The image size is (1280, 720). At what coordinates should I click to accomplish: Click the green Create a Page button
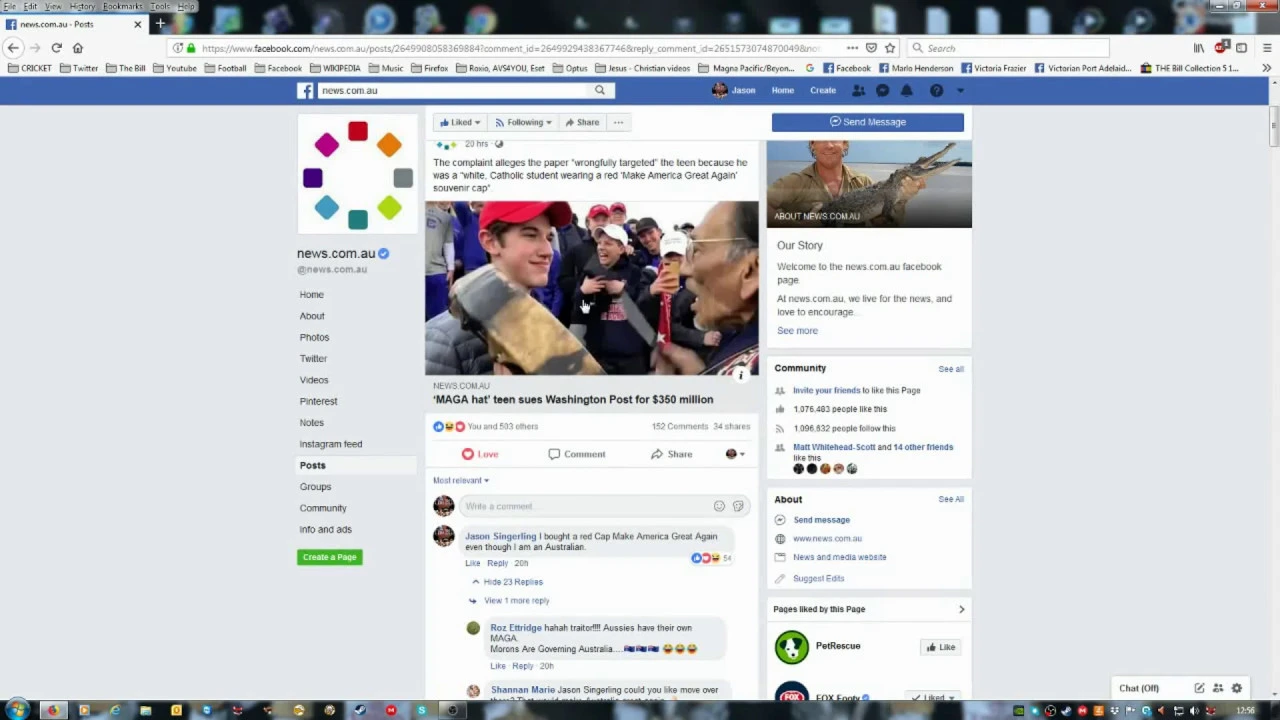(329, 557)
